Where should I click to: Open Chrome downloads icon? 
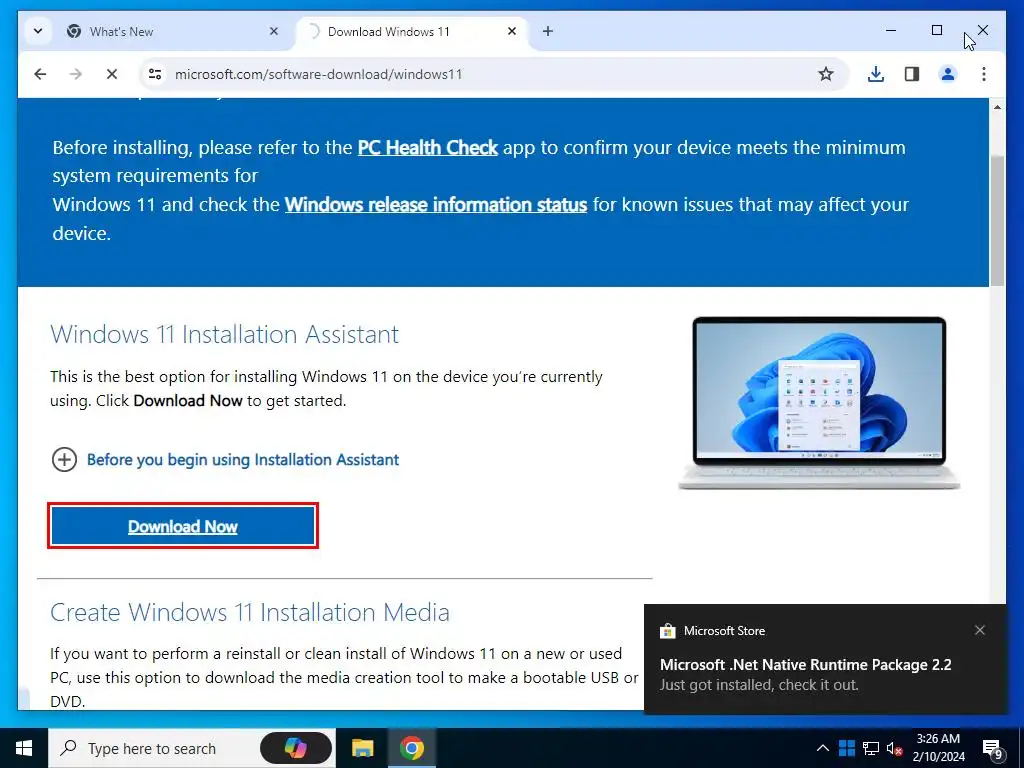pyautogui.click(x=876, y=74)
